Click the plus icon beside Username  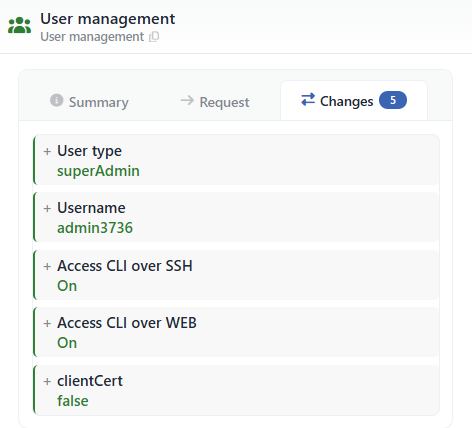pyautogui.click(x=47, y=209)
